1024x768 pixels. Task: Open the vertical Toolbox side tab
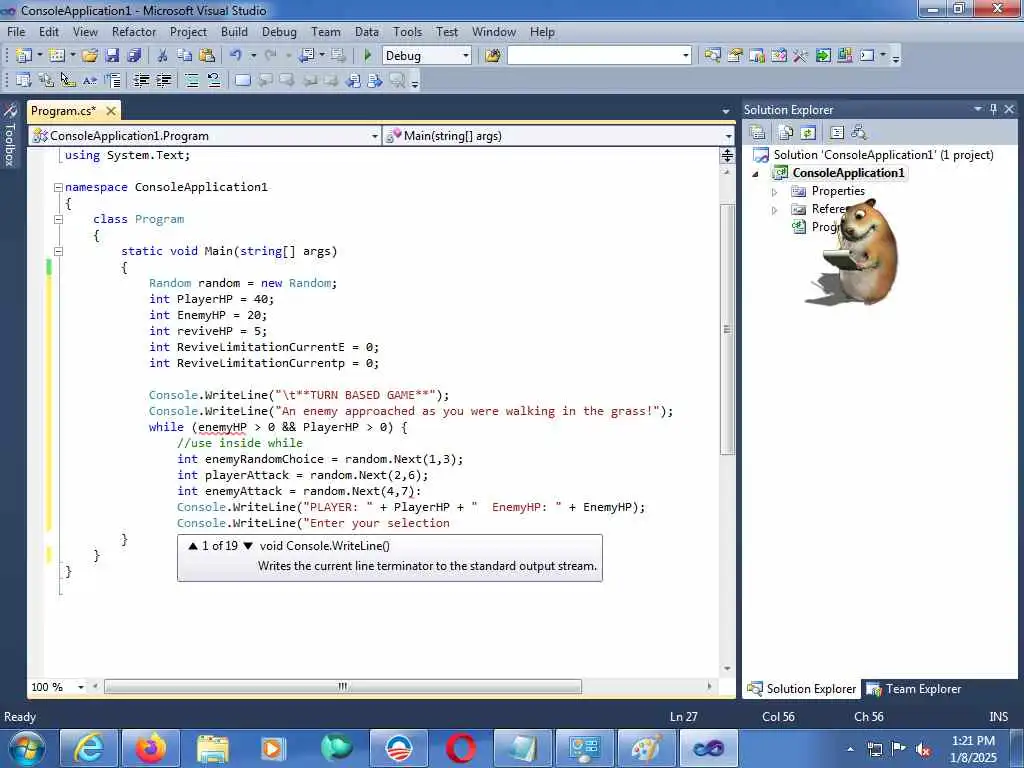[x=10, y=136]
